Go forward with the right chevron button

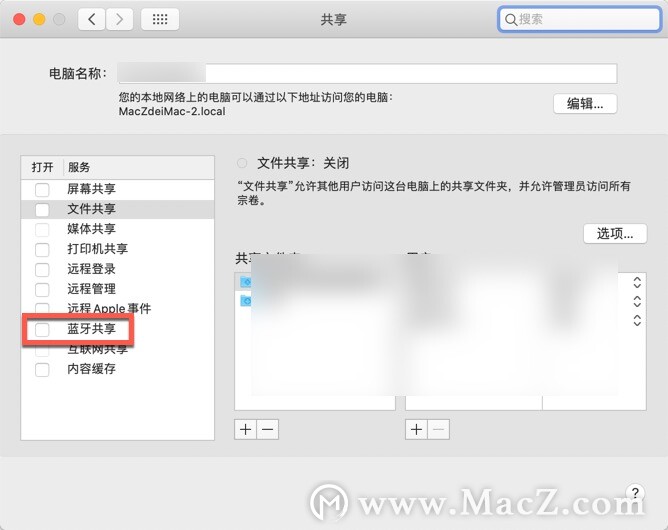[x=119, y=19]
